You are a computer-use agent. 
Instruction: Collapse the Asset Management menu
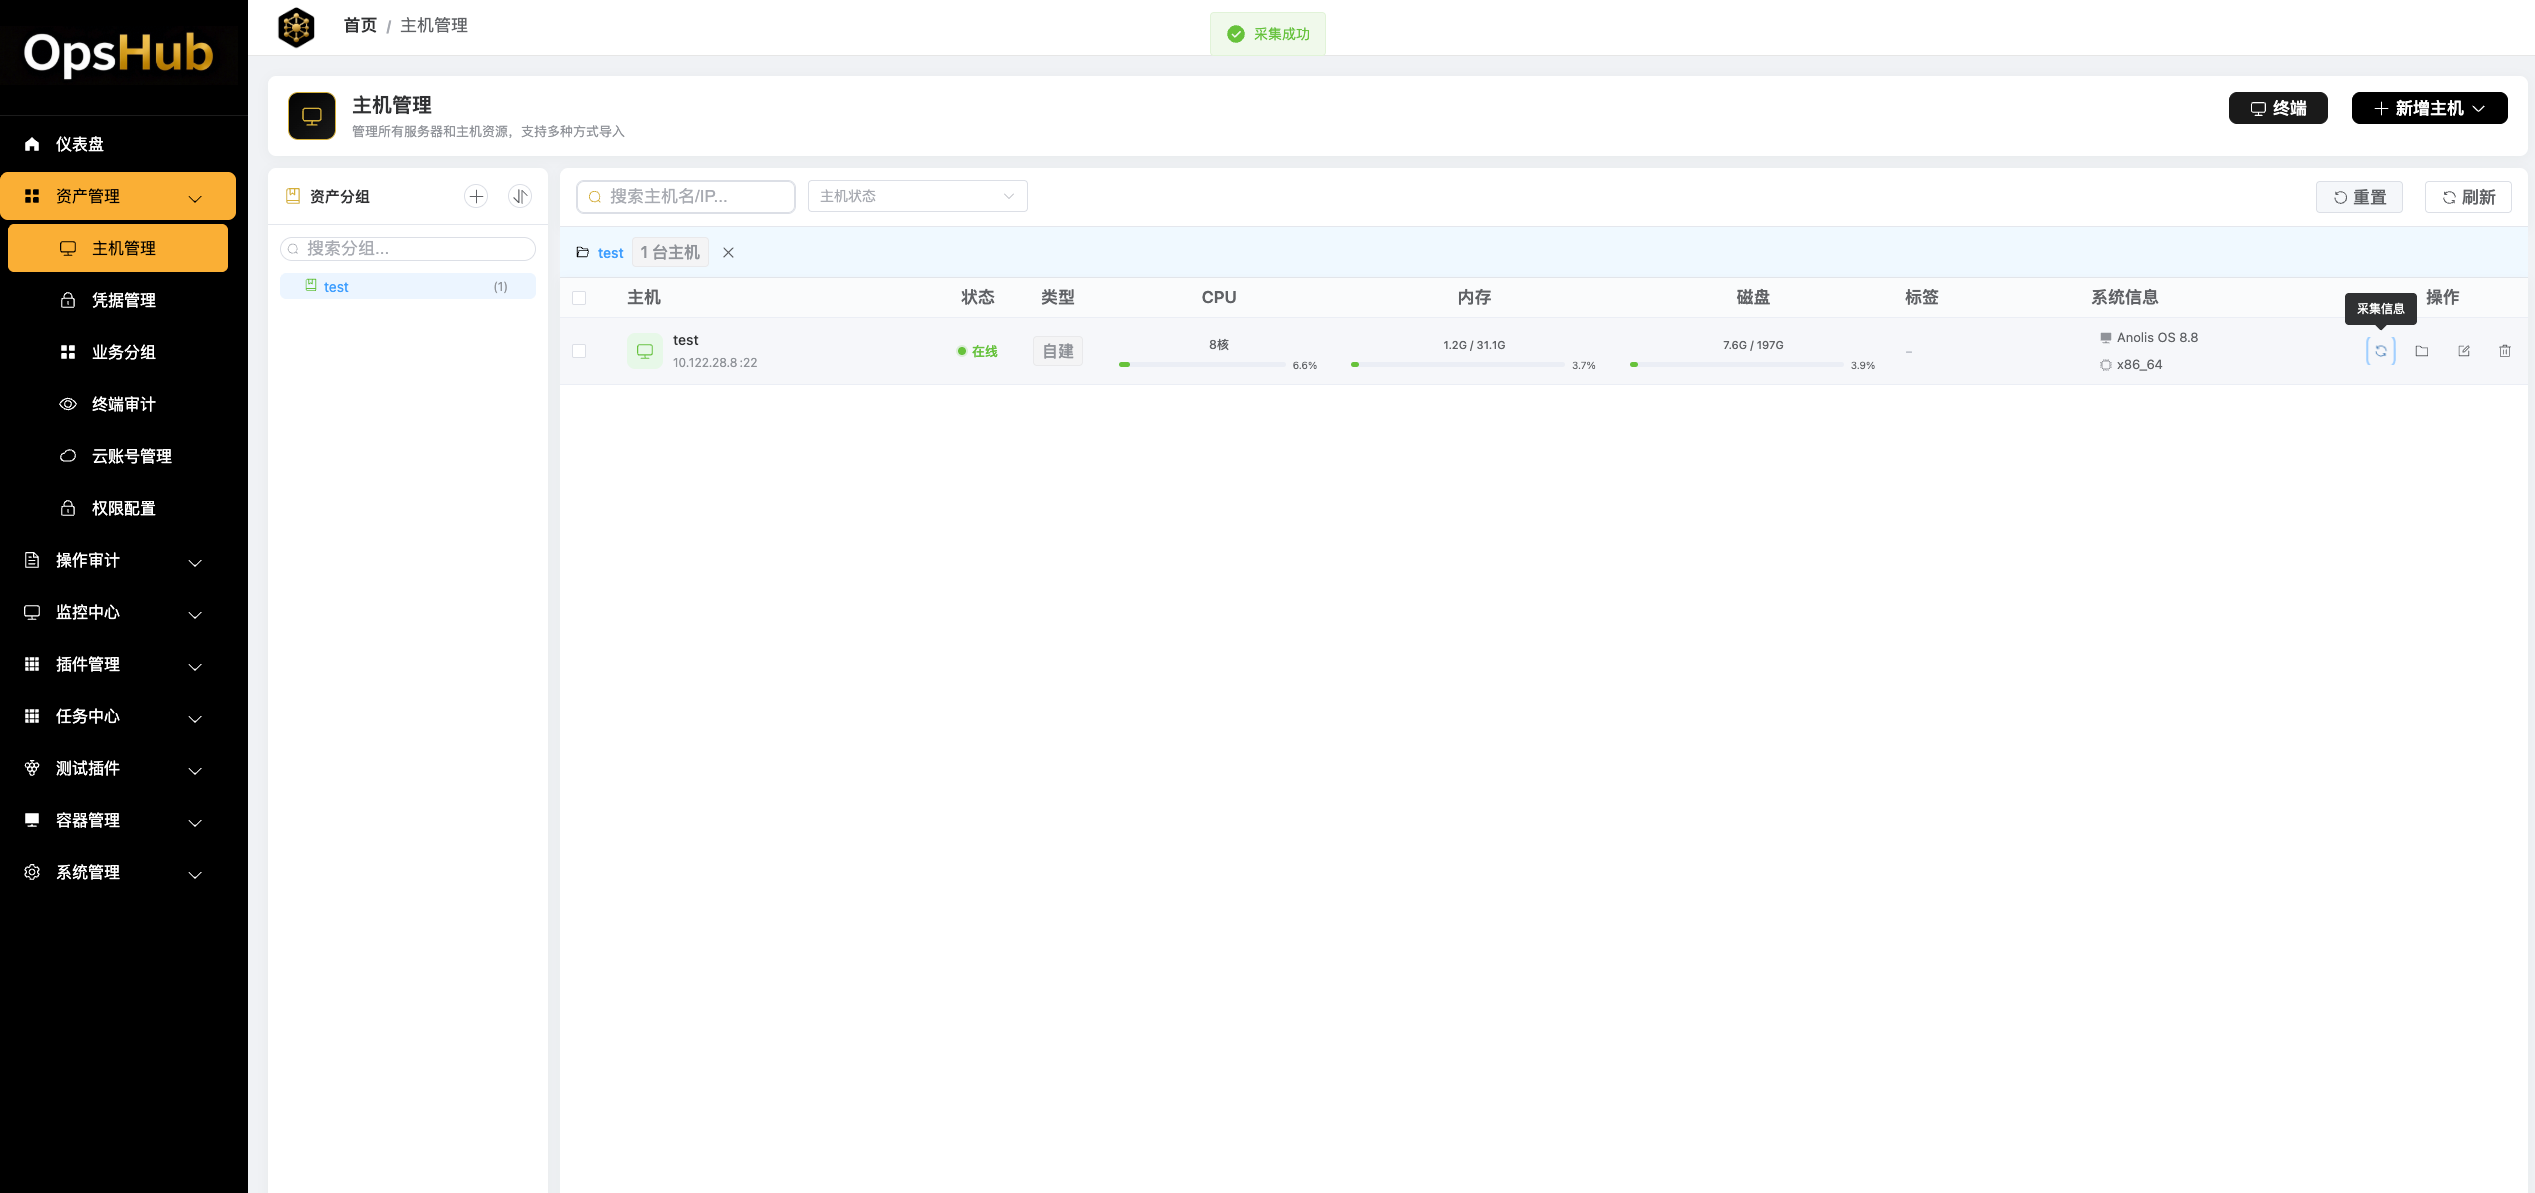(x=118, y=196)
